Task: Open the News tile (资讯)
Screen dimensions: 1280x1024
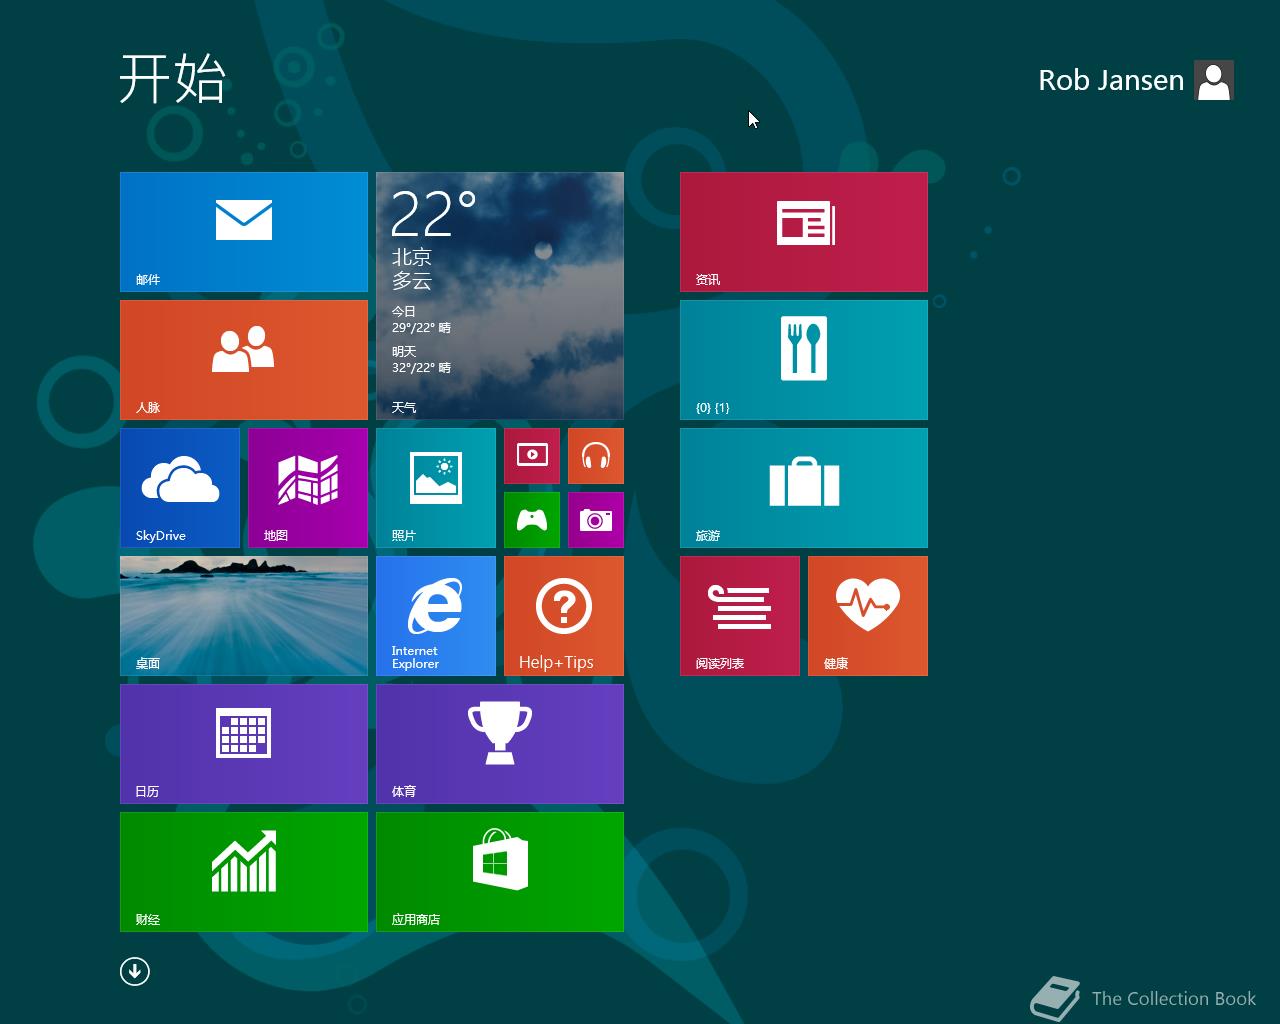Action: (x=804, y=232)
